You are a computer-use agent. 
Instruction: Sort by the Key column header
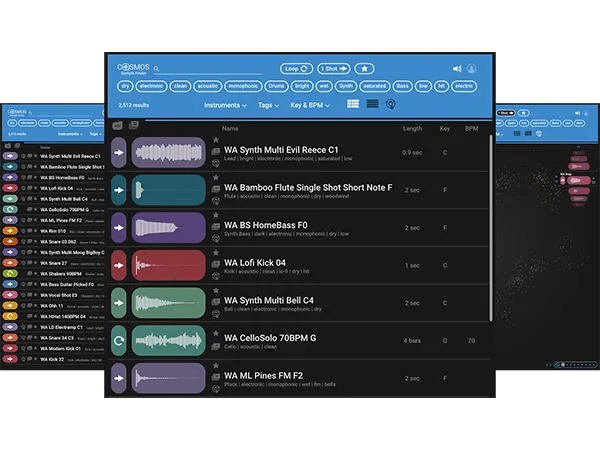pyautogui.click(x=445, y=129)
